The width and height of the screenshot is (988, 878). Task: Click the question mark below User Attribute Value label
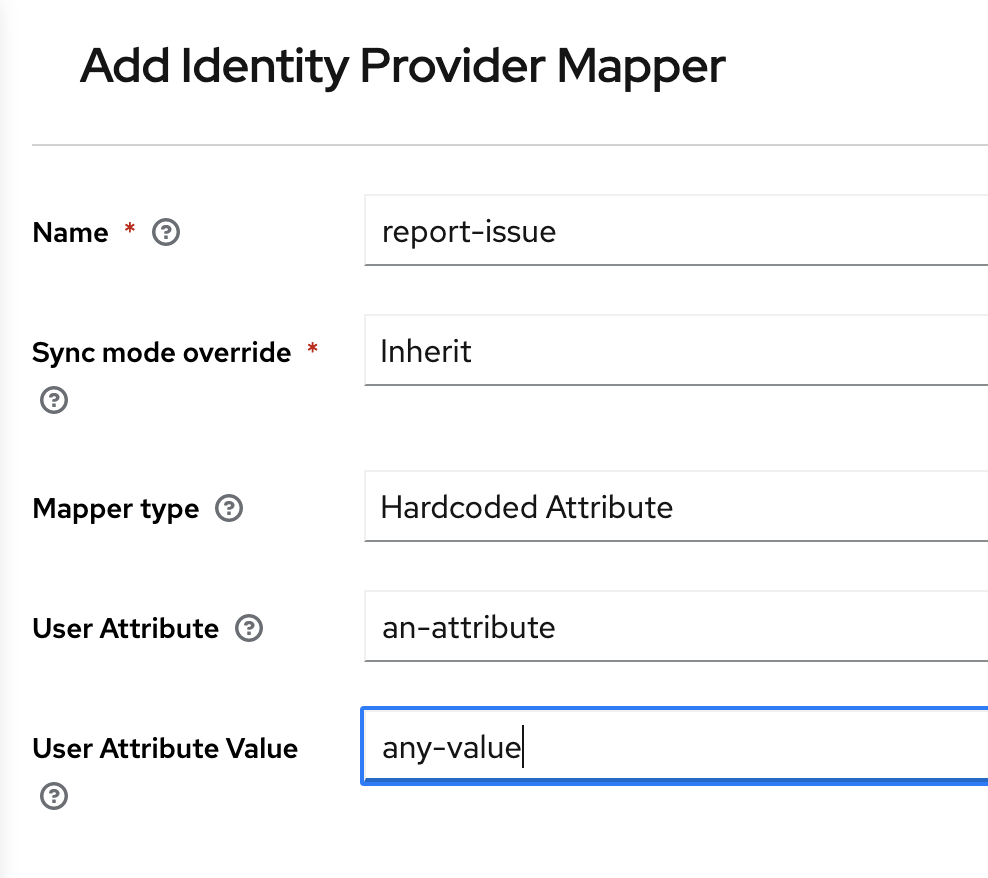[53, 796]
